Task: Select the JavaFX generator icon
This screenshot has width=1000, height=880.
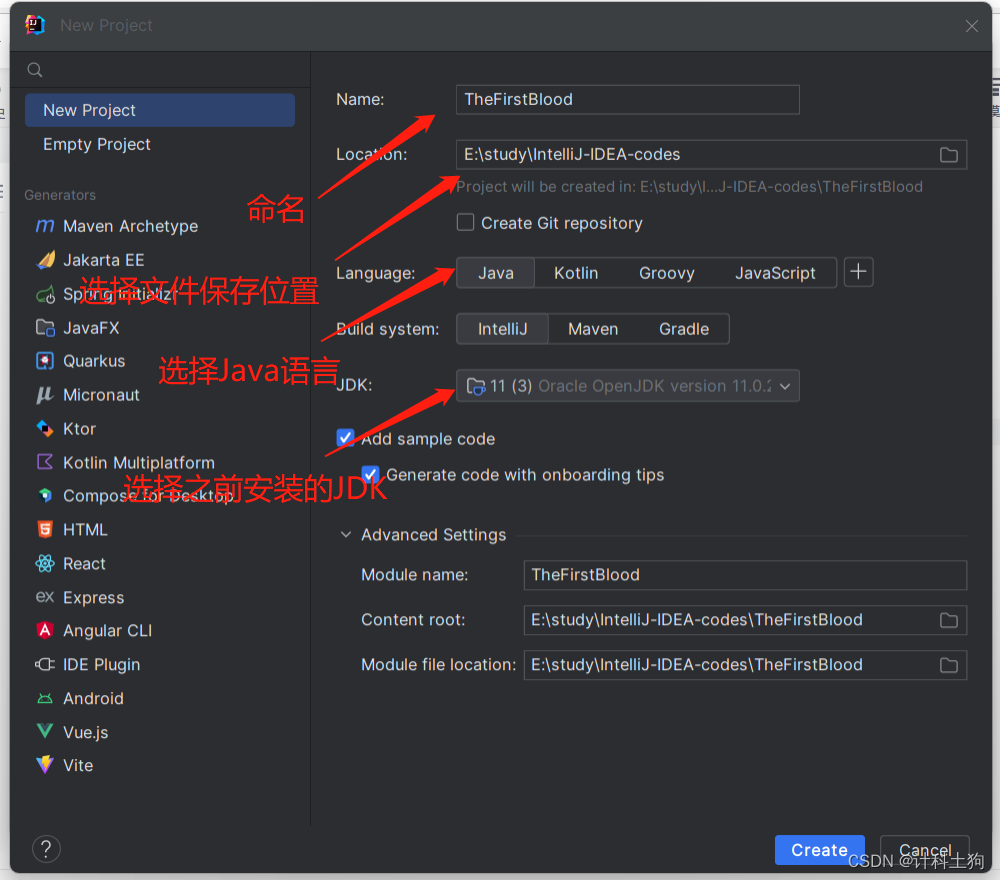Action: click(45, 328)
